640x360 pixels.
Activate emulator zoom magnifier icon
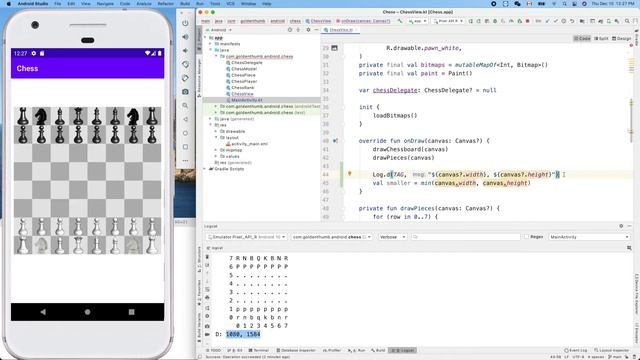tap(185, 106)
